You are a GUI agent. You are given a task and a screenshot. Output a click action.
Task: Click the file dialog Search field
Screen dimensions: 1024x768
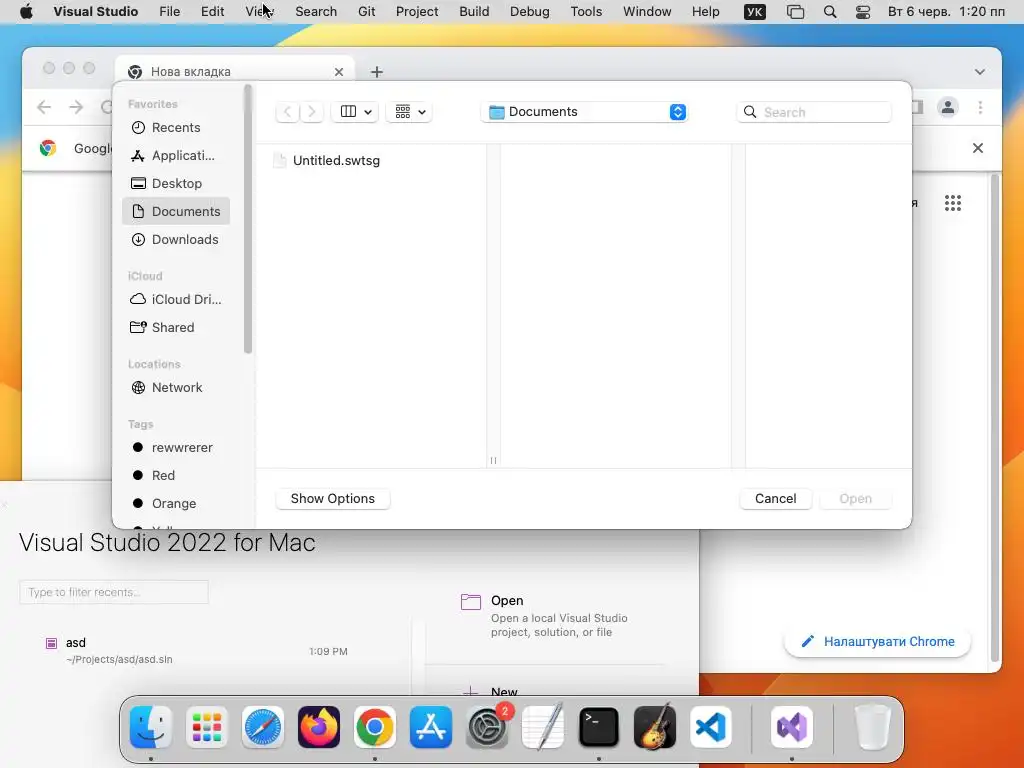coord(814,112)
